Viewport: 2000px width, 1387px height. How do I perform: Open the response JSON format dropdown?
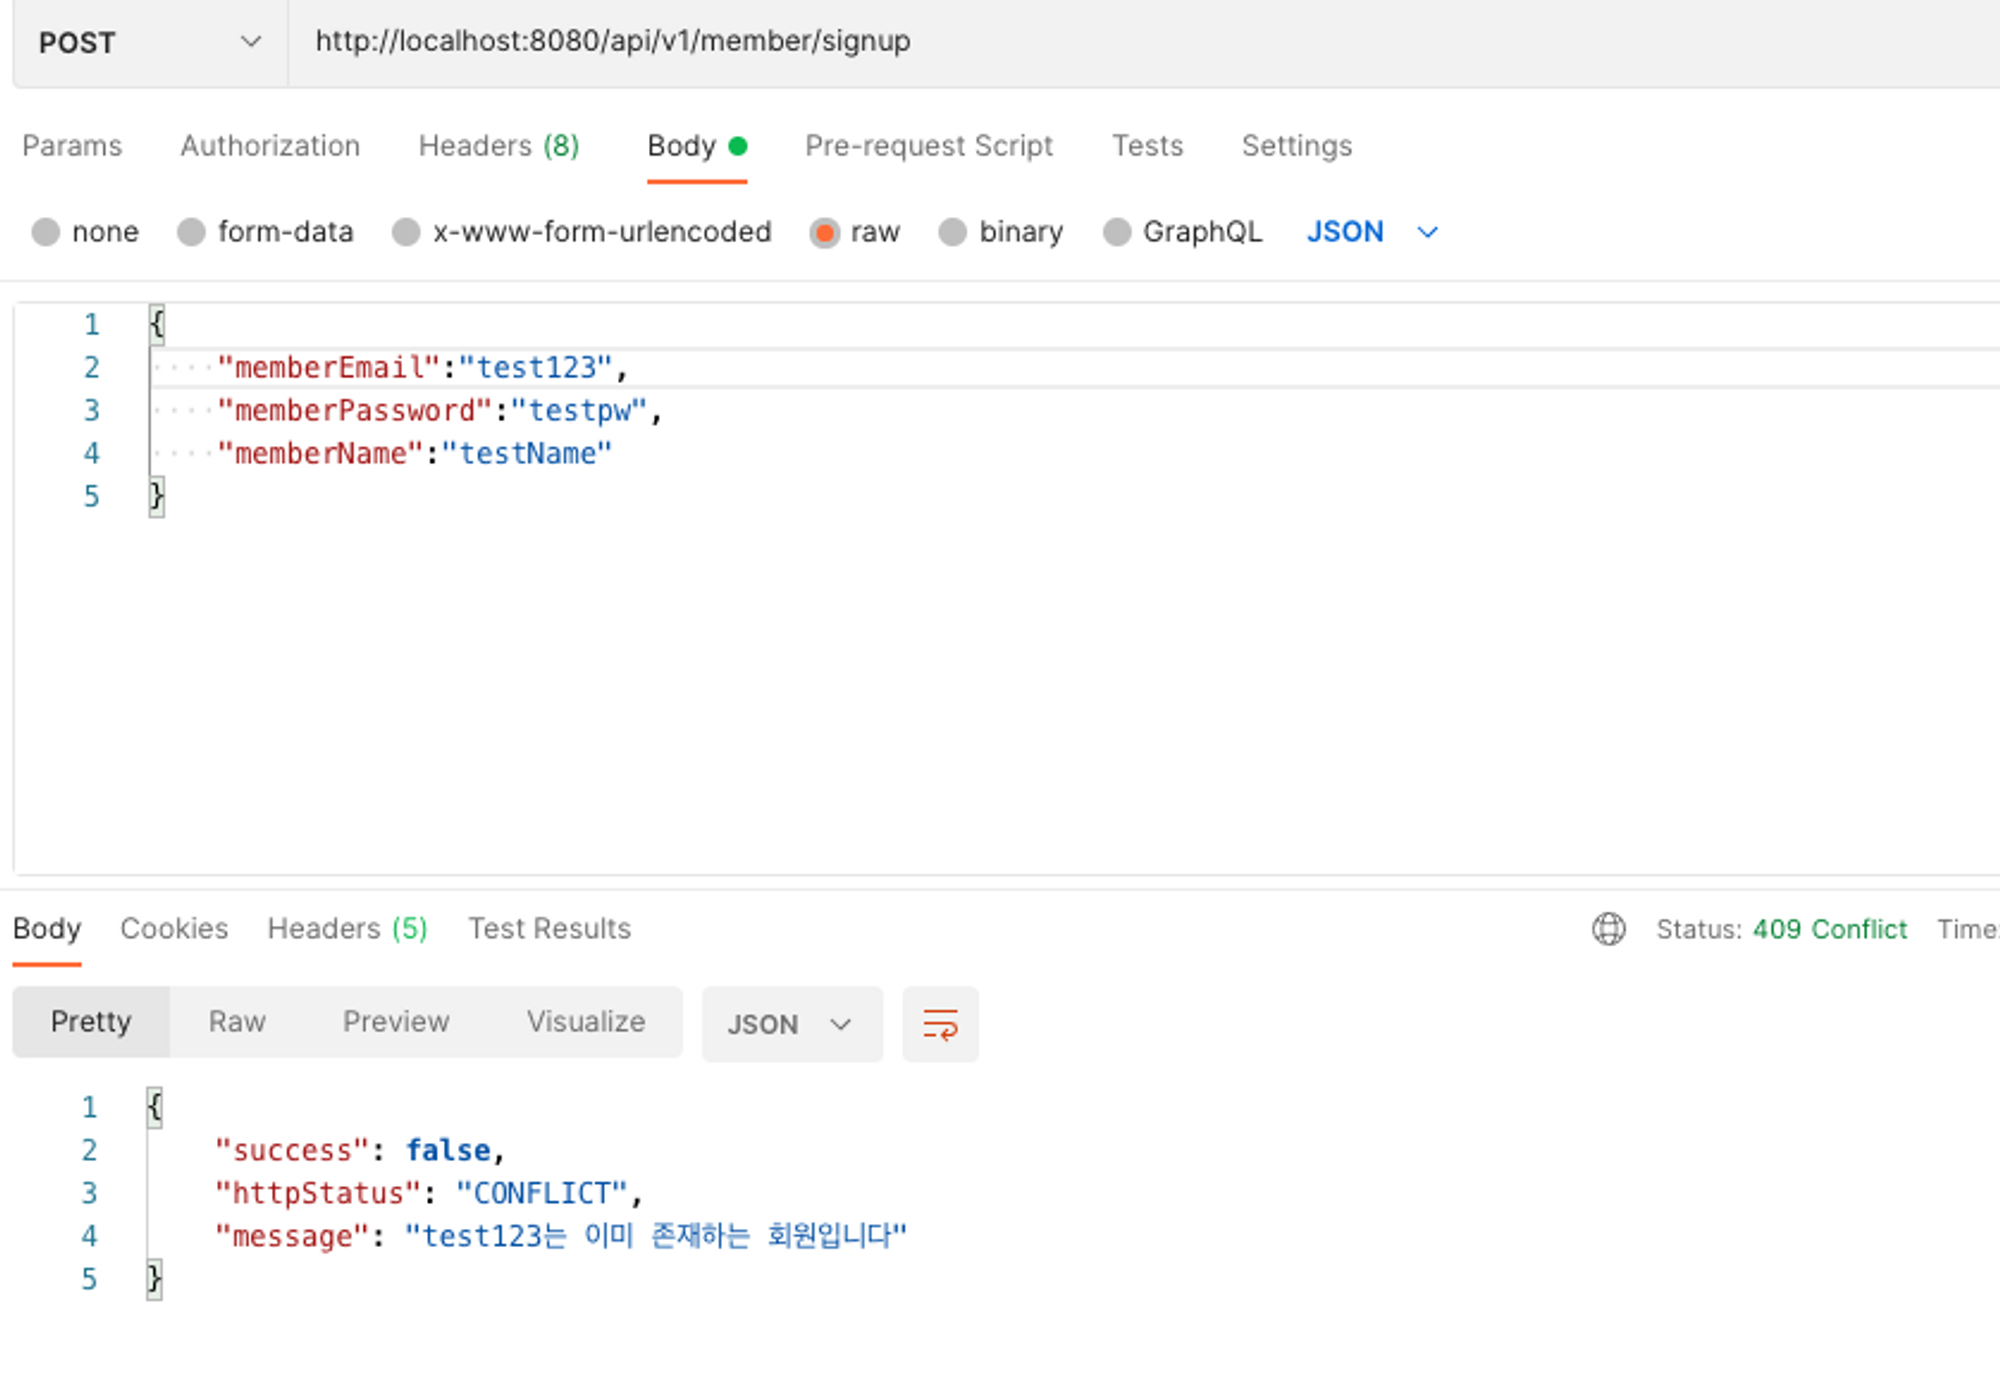(790, 1024)
